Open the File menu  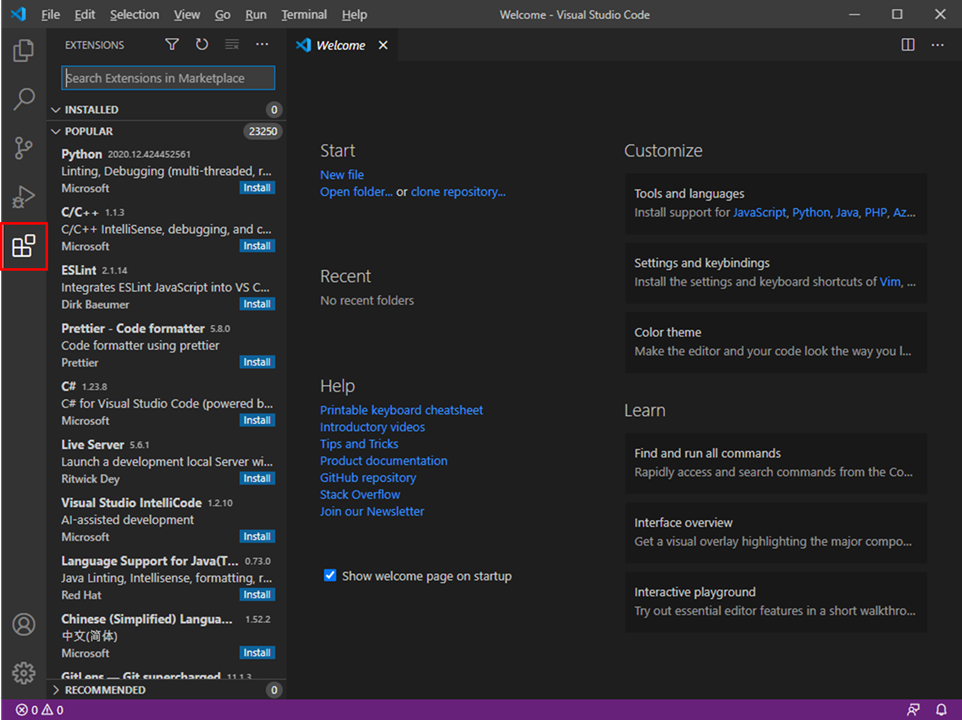(x=50, y=14)
